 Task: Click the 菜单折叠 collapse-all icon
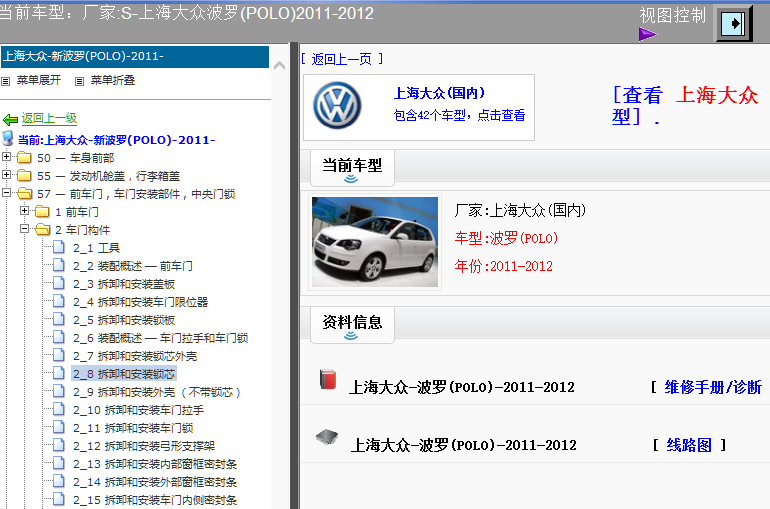(79, 81)
